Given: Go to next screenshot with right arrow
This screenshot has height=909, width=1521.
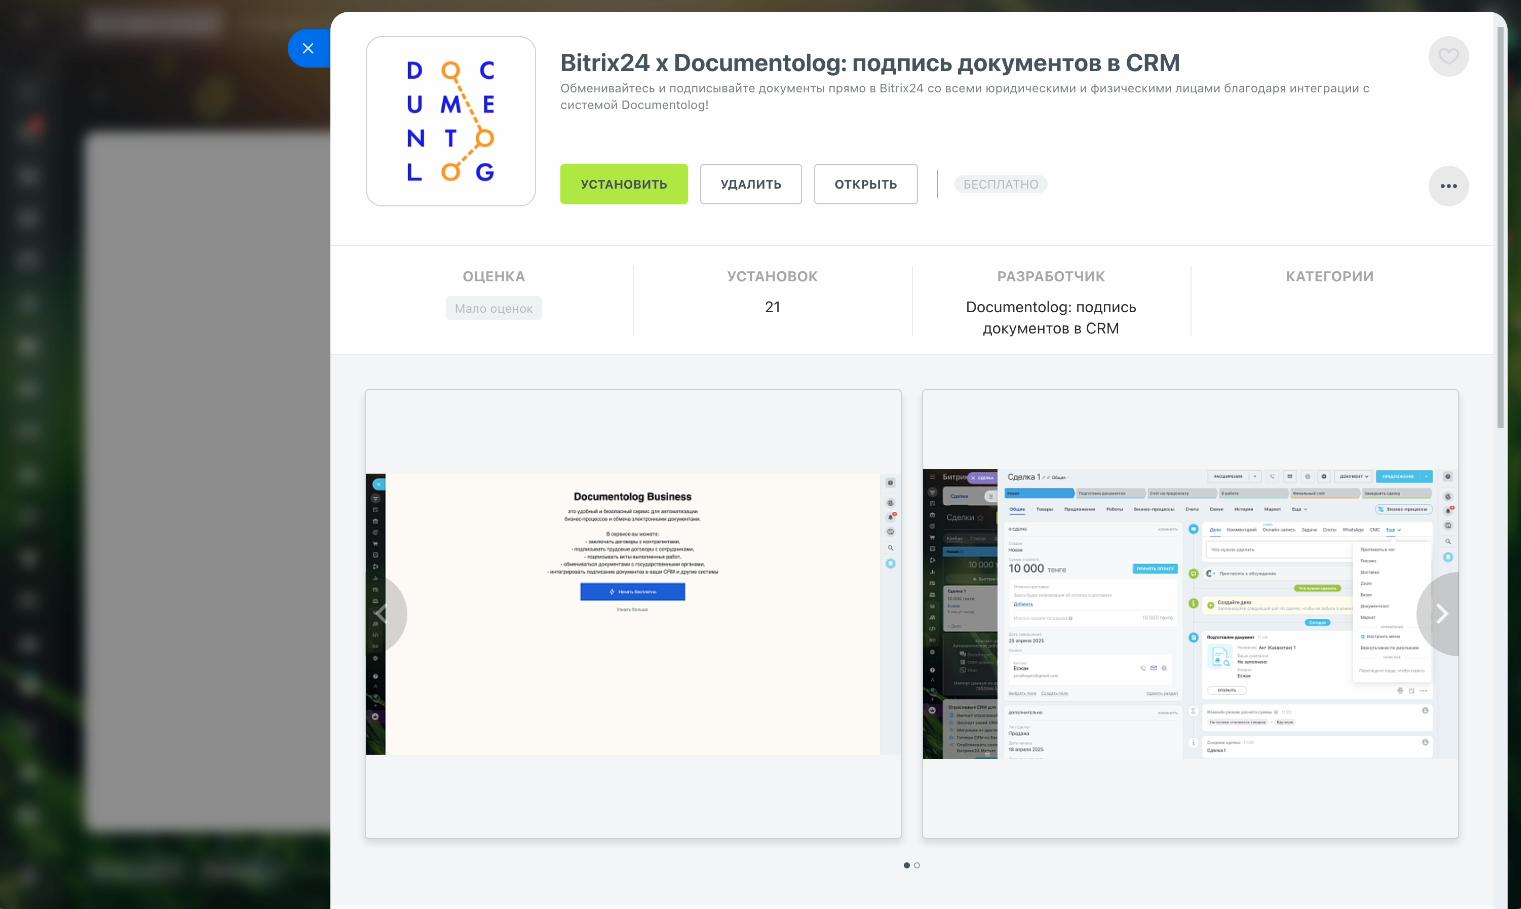Looking at the screenshot, I should (1440, 614).
